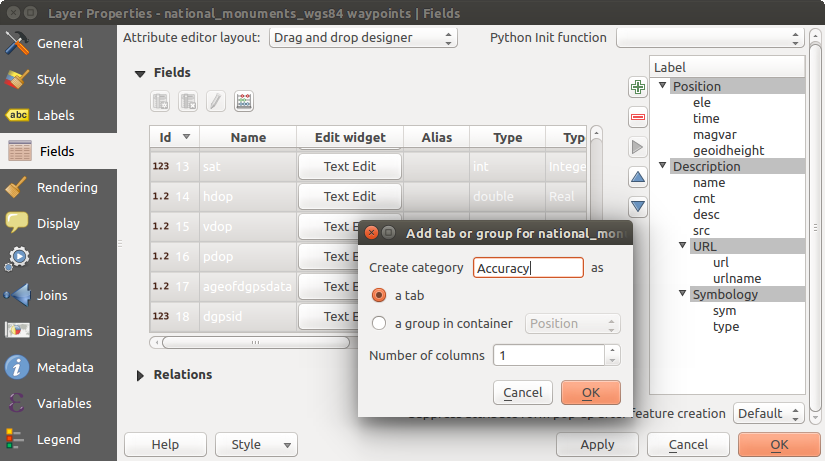Open the Attribute editor layout dropdown

(364, 38)
